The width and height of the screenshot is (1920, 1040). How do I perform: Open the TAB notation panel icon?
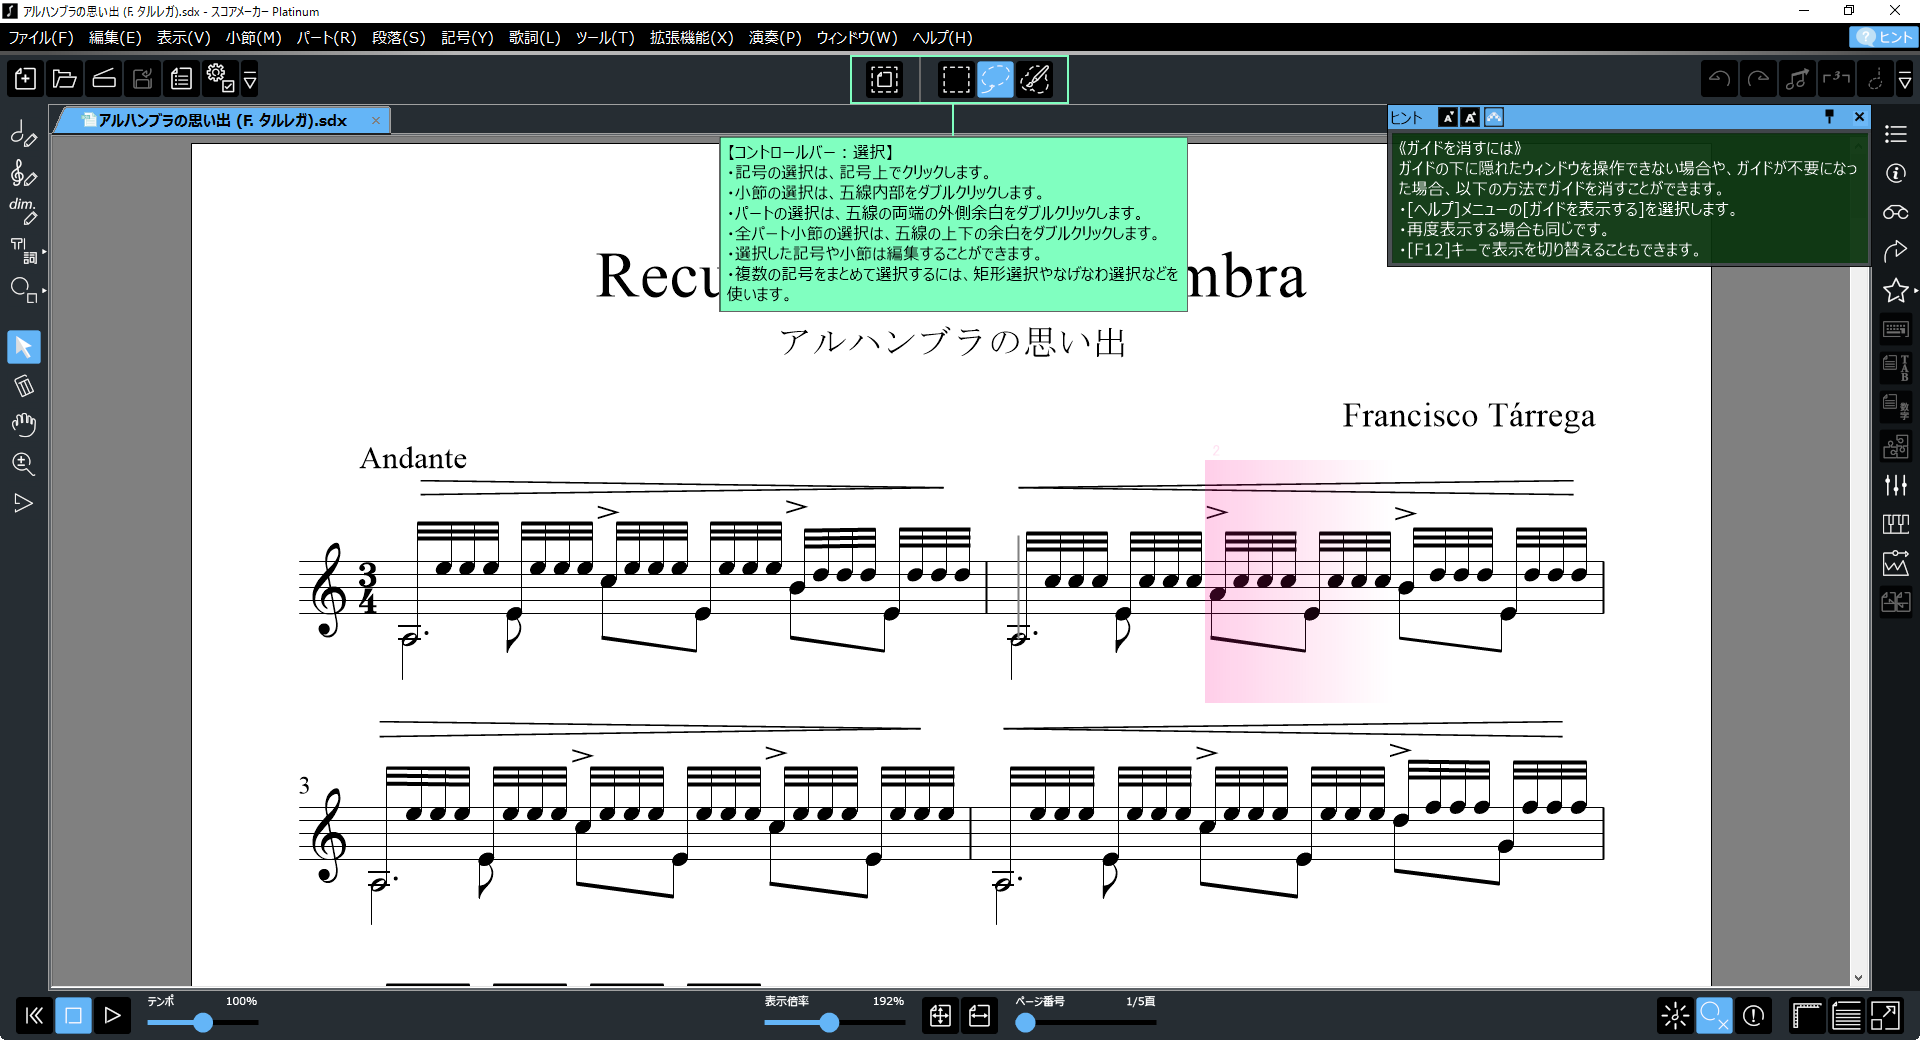[x=1896, y=368]
